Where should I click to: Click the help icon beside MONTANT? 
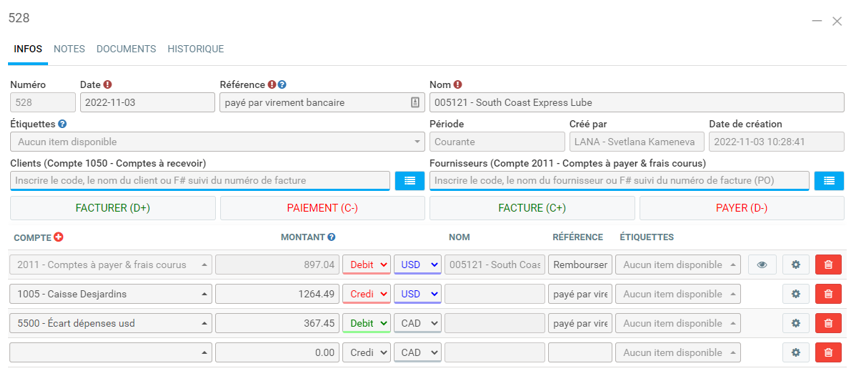click(x=331, y=237)
